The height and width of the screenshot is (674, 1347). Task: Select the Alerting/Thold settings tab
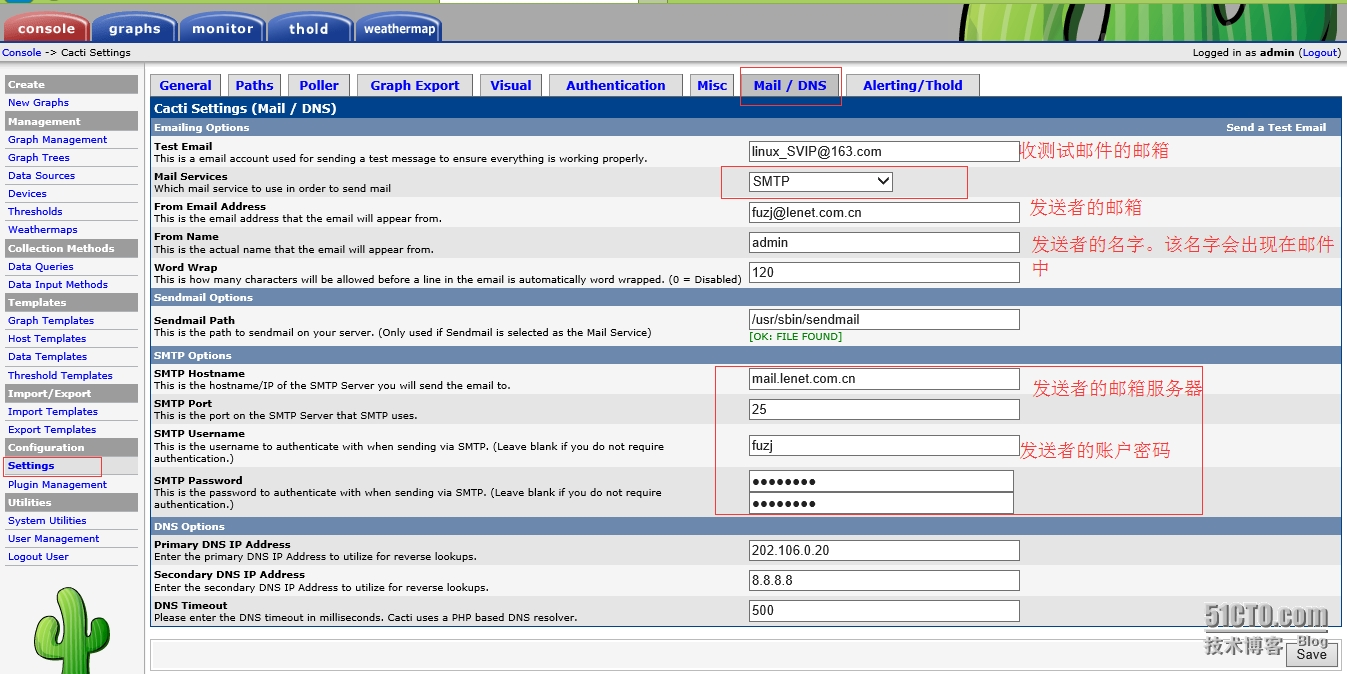[913, 85]
